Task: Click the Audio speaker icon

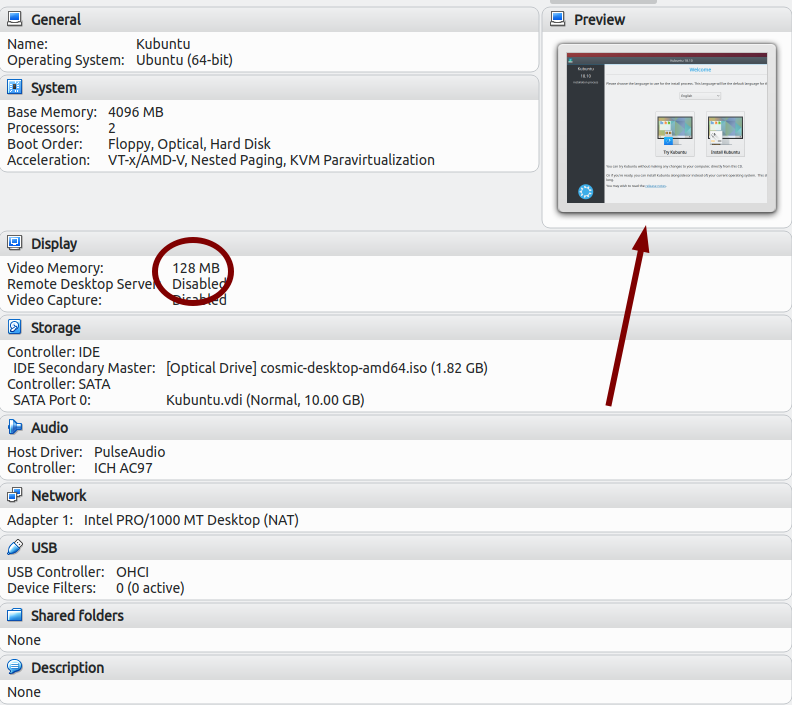Action: tap(15, 428)
